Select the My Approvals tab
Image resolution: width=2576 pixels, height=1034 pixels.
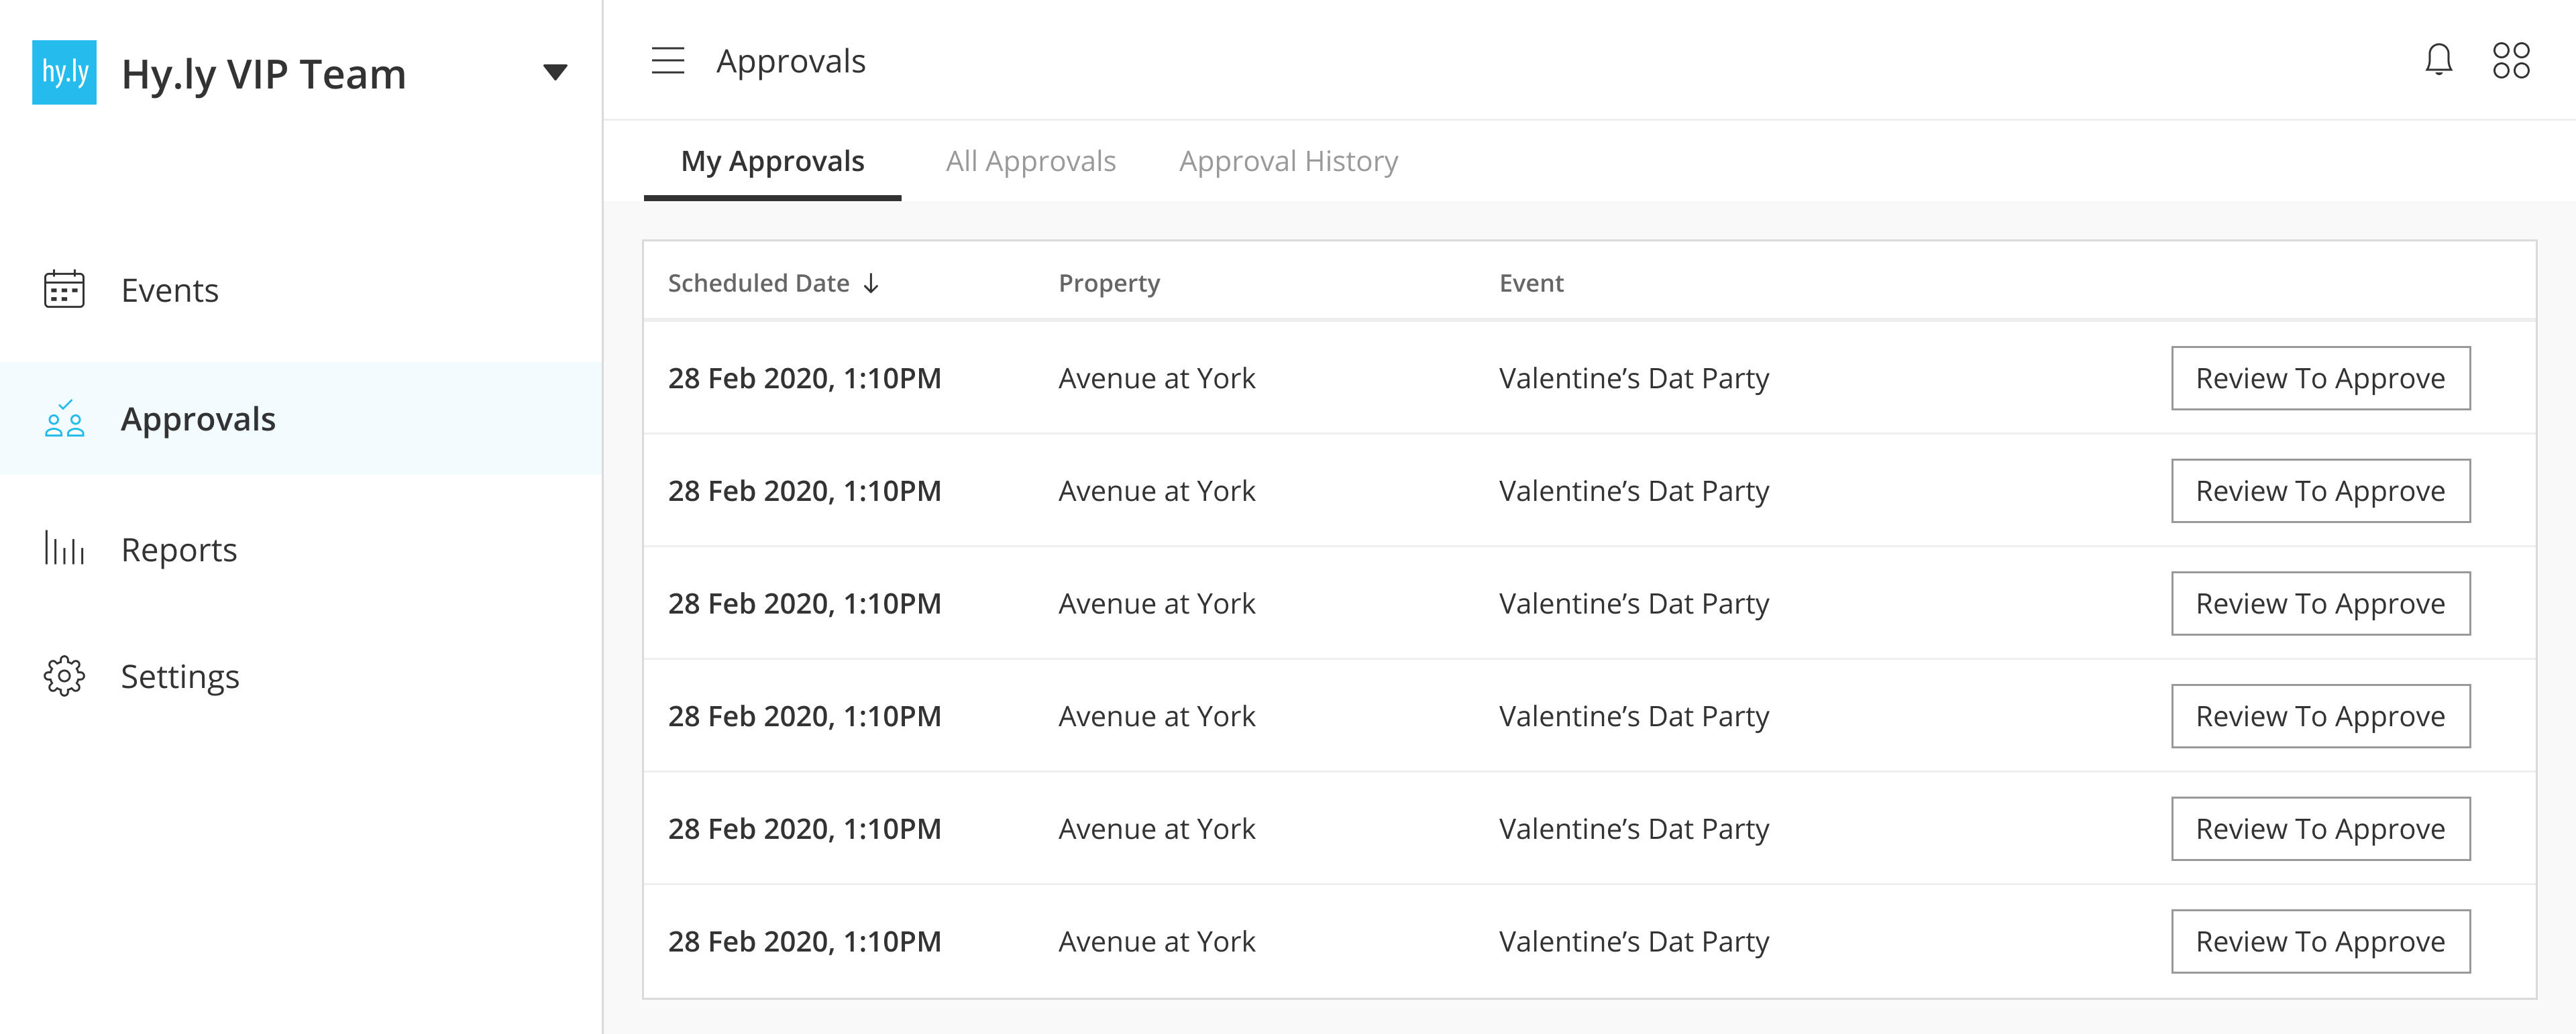pyautogui.click(x=772, y=161)
